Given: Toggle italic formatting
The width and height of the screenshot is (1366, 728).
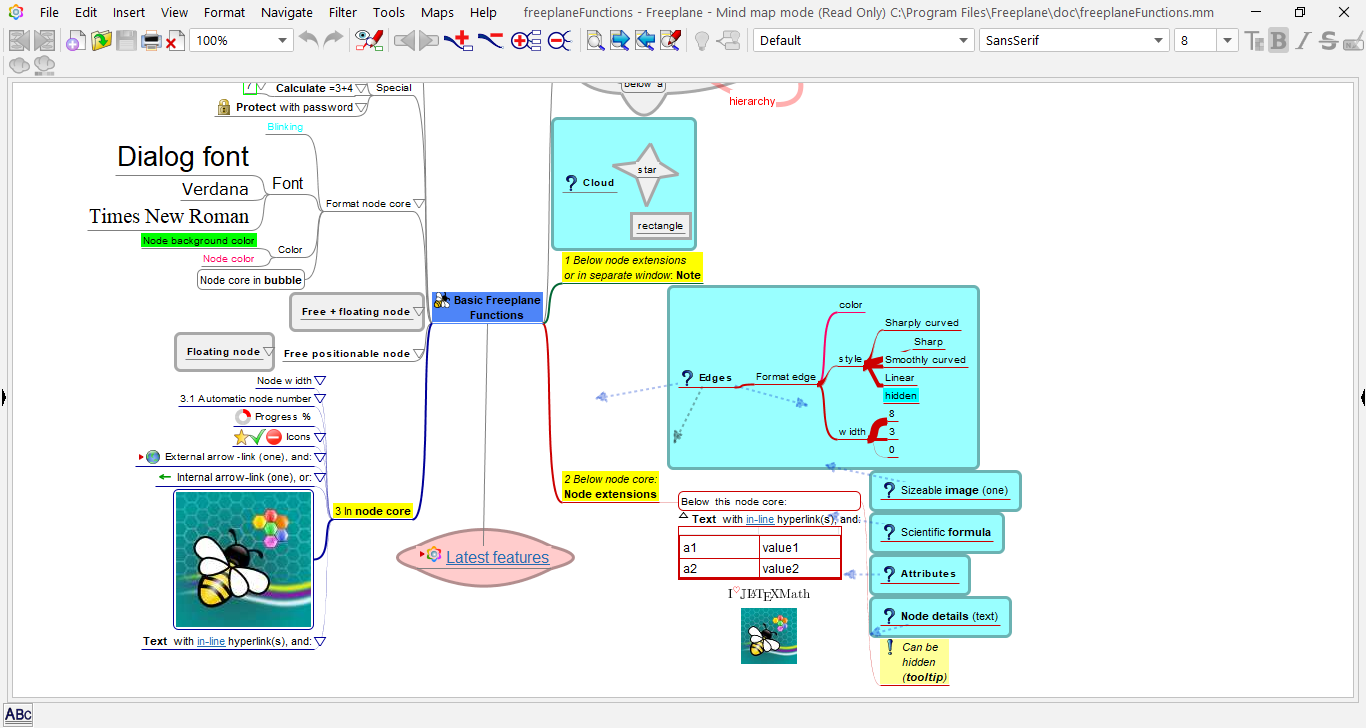Looking at the screenshot, I should point(1303,41).
